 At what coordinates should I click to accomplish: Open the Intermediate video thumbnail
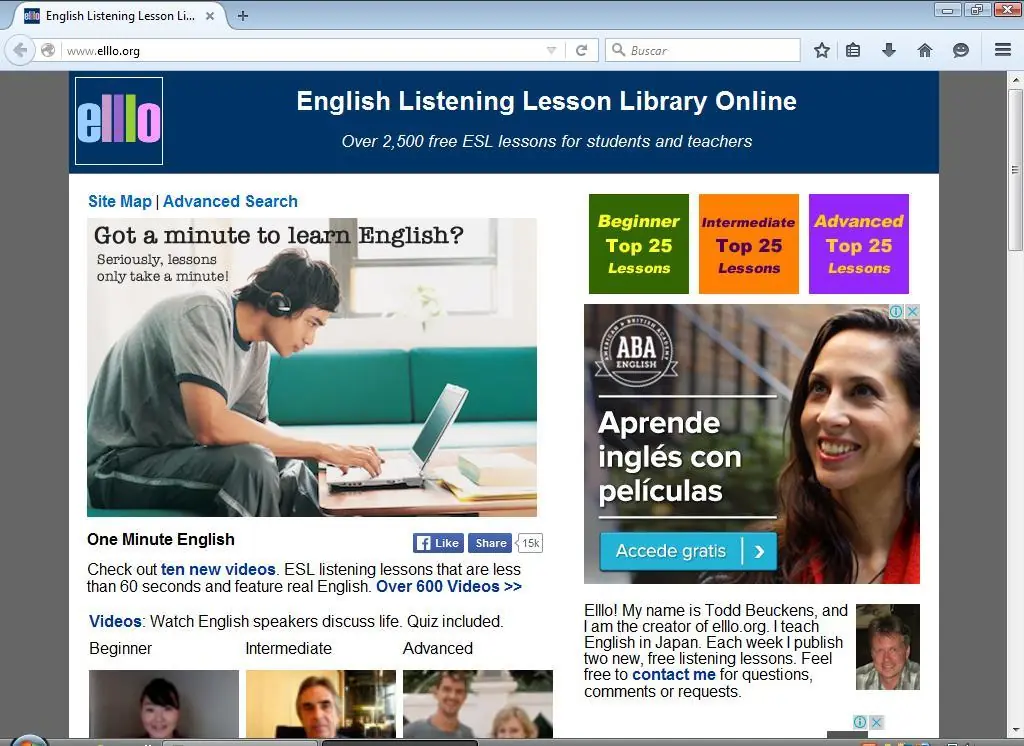pos(321,704)
